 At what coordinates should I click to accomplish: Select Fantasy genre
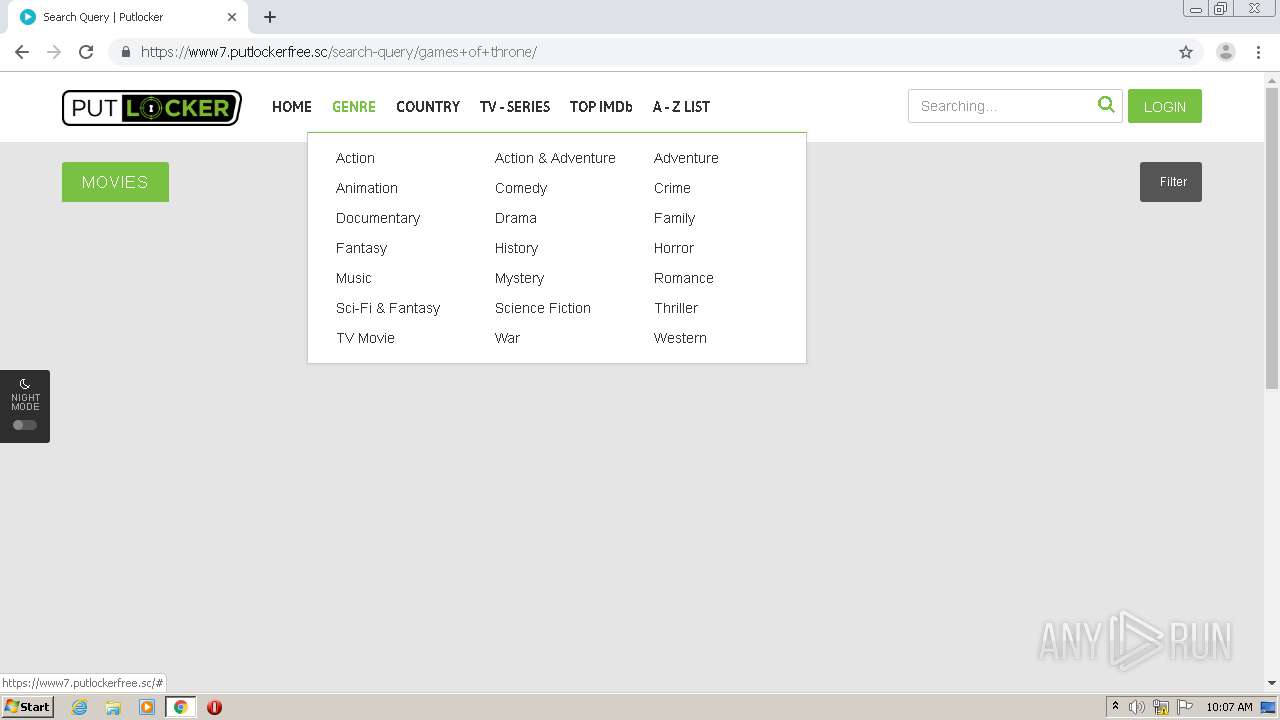pyautogui.click(x=361, y=248)
